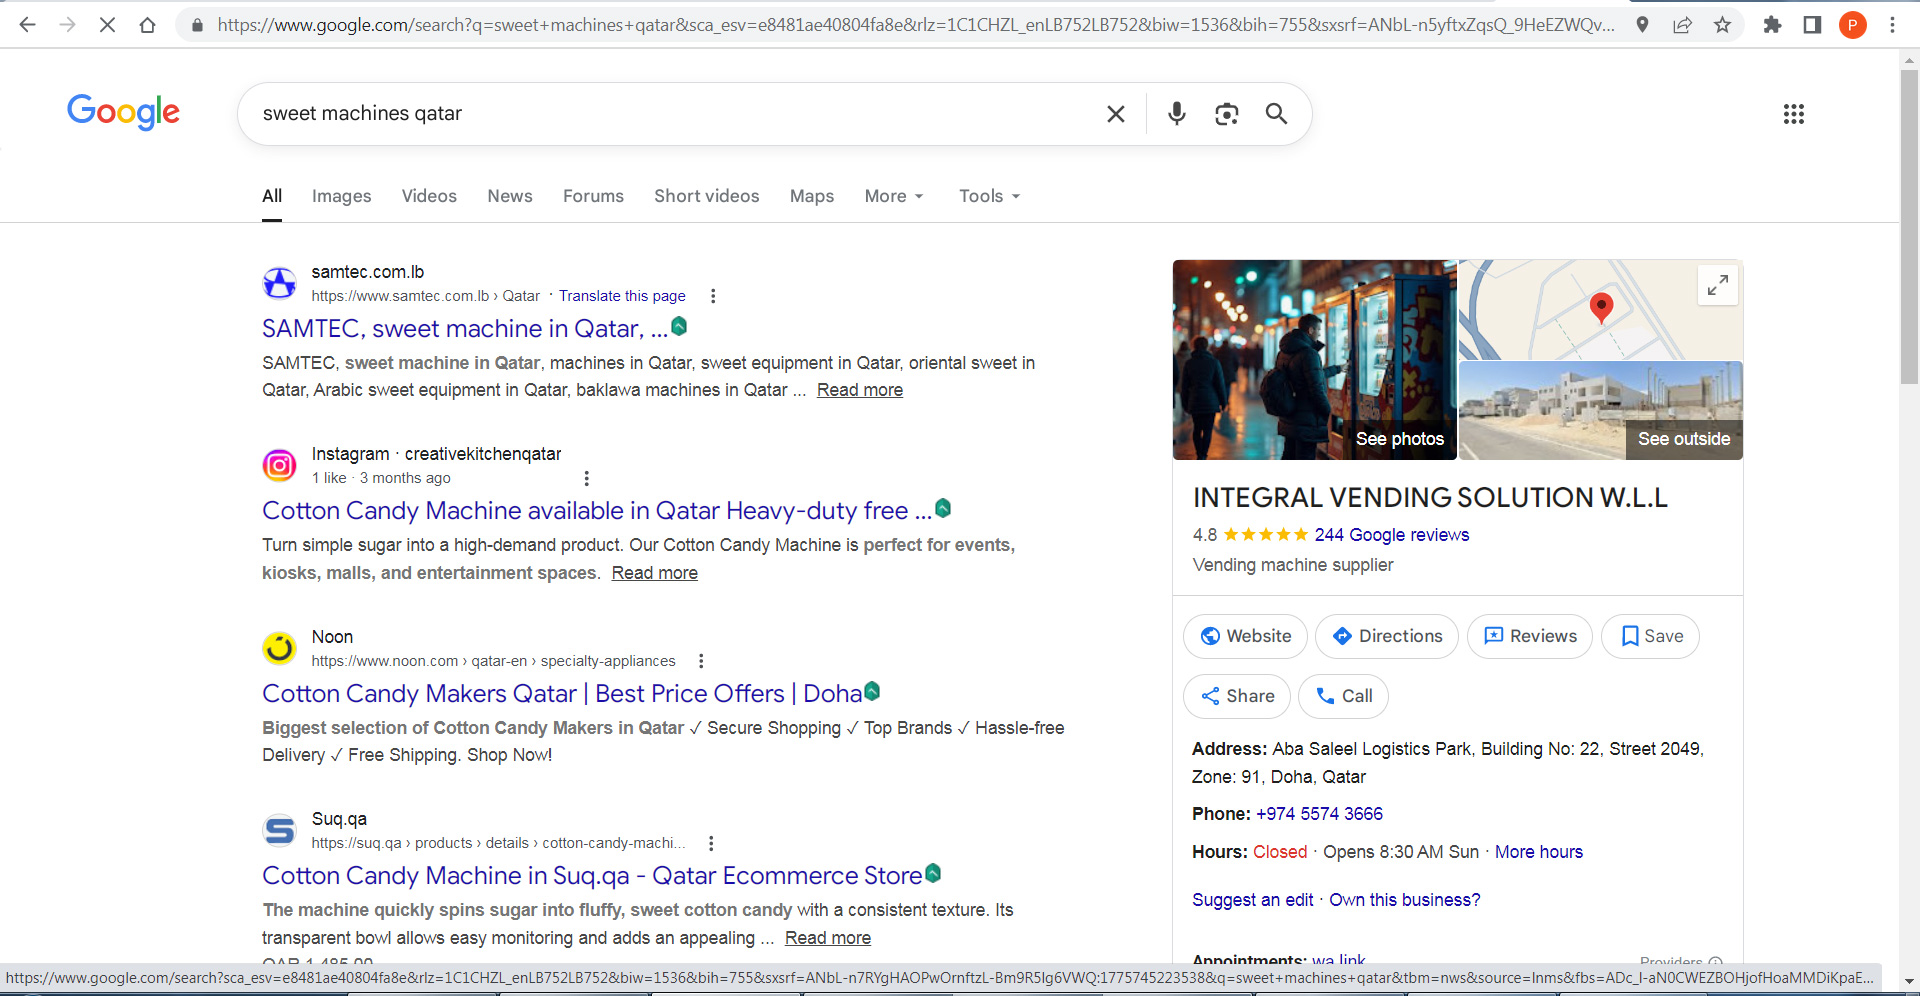1920x996 pixels.
Task: Open the 244 Google reviews link
Action: [1391, 535]
